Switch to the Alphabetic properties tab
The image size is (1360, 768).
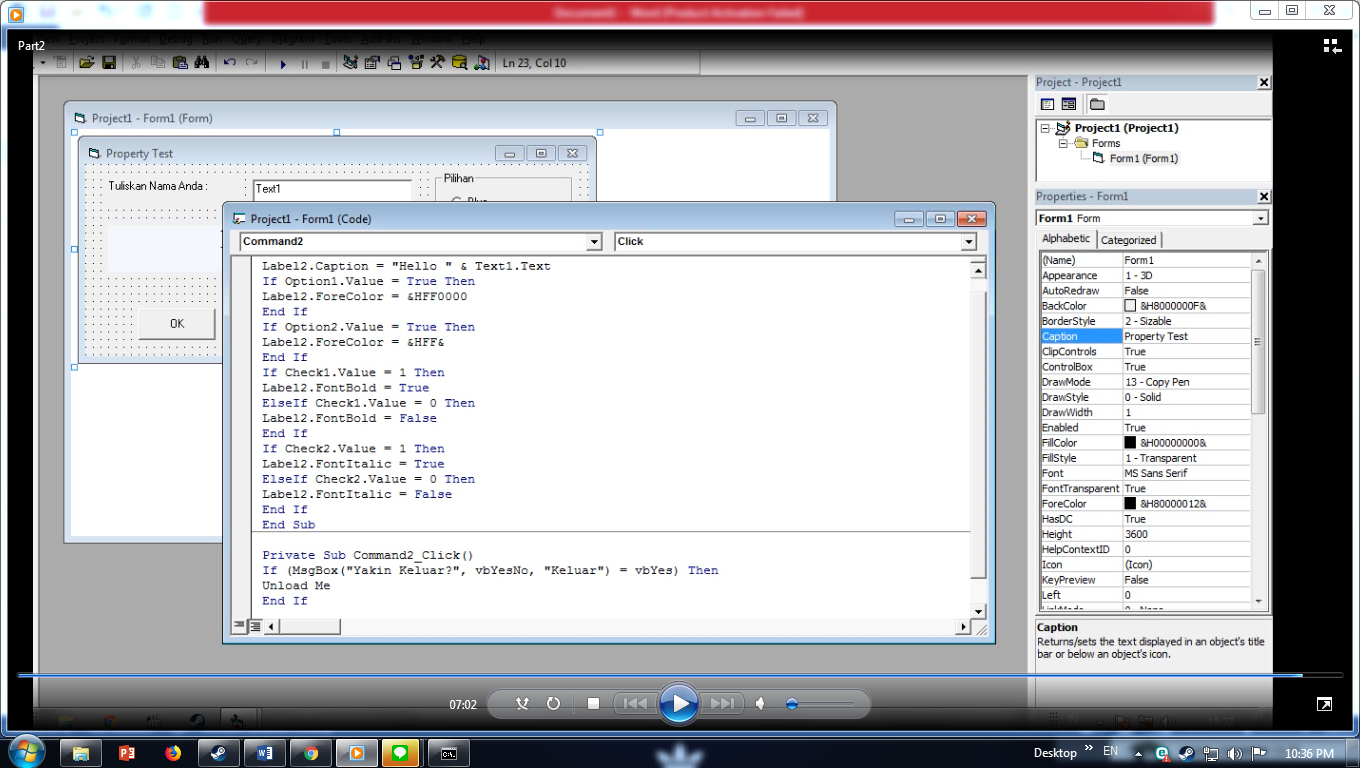click(1066, 239)
